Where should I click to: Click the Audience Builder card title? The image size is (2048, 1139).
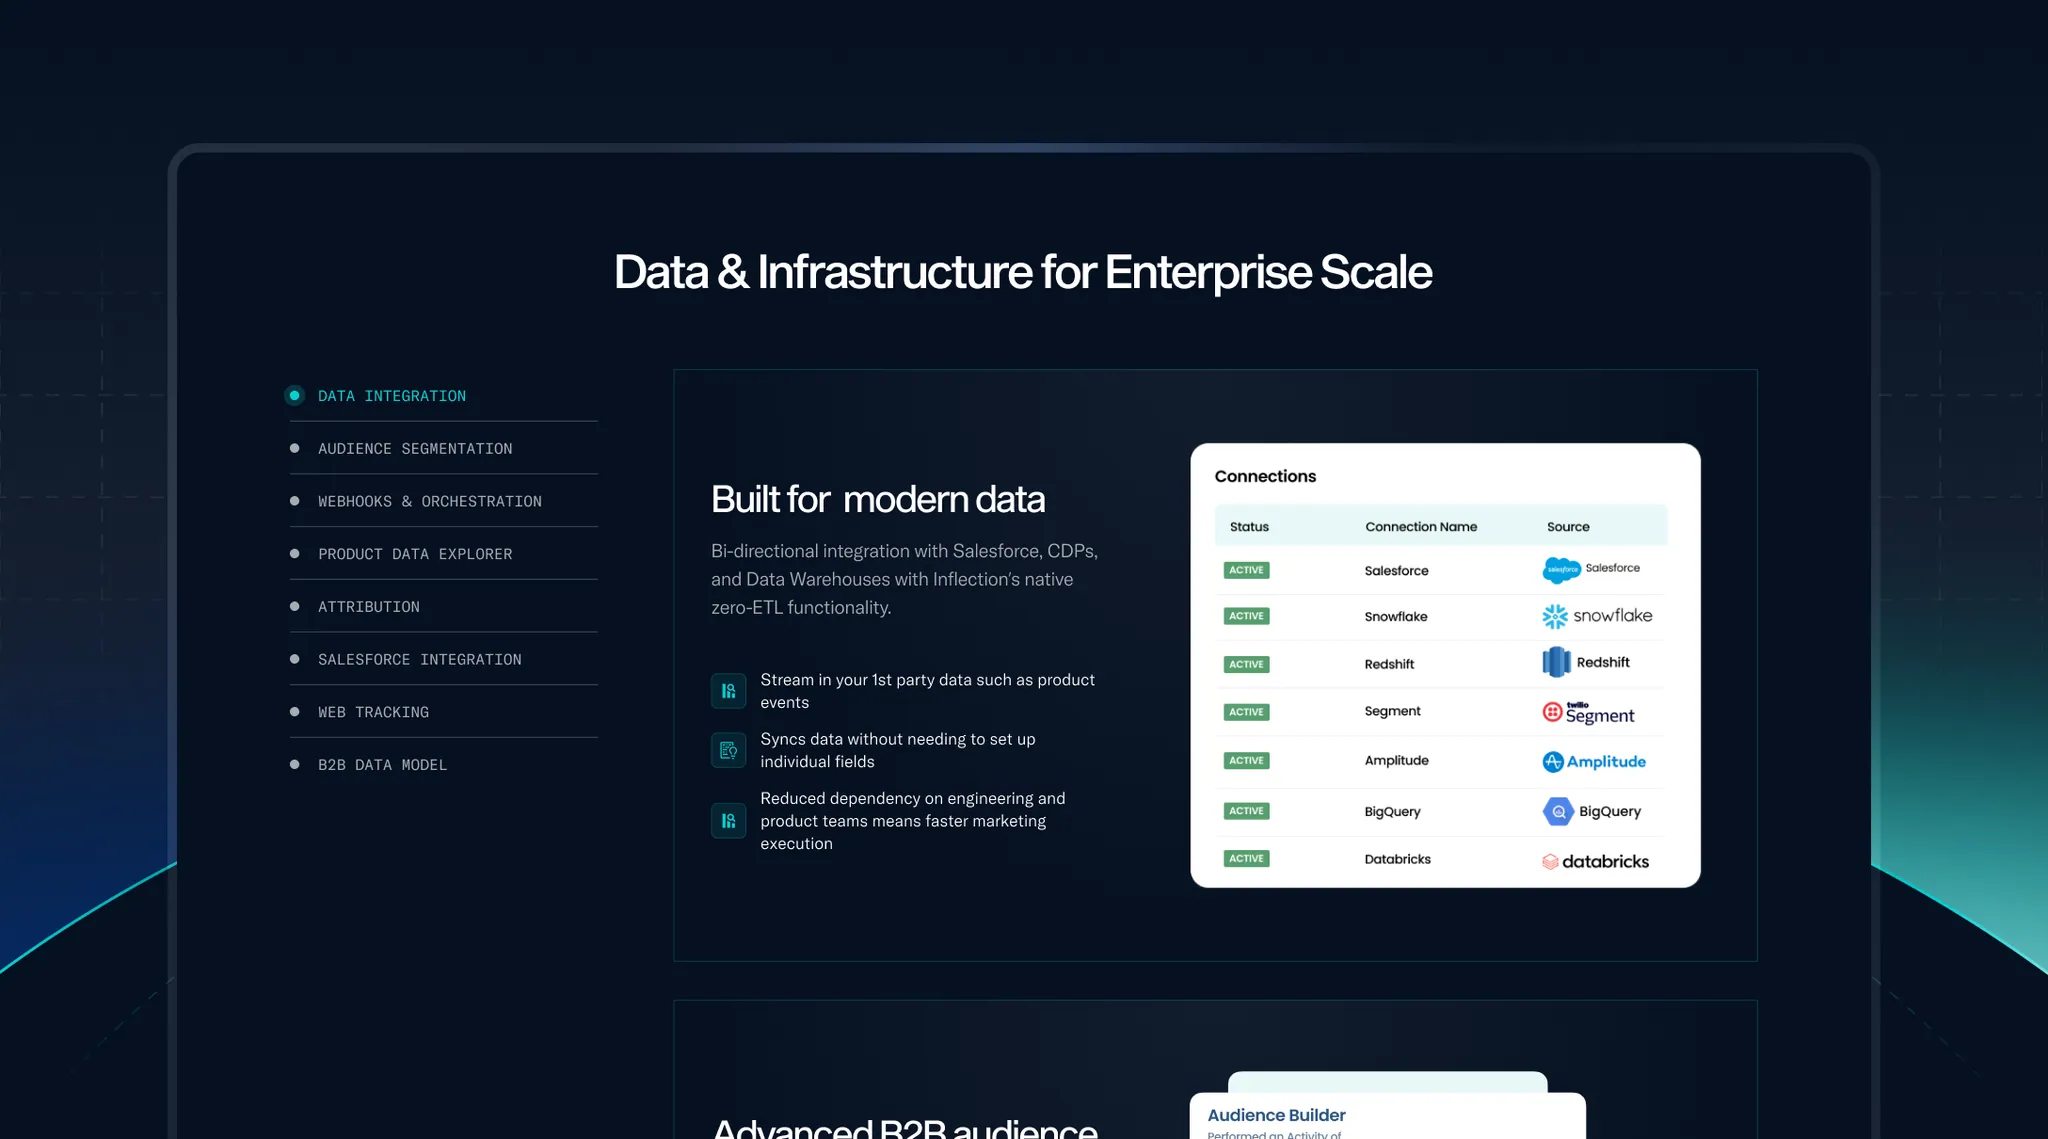1276,1115
